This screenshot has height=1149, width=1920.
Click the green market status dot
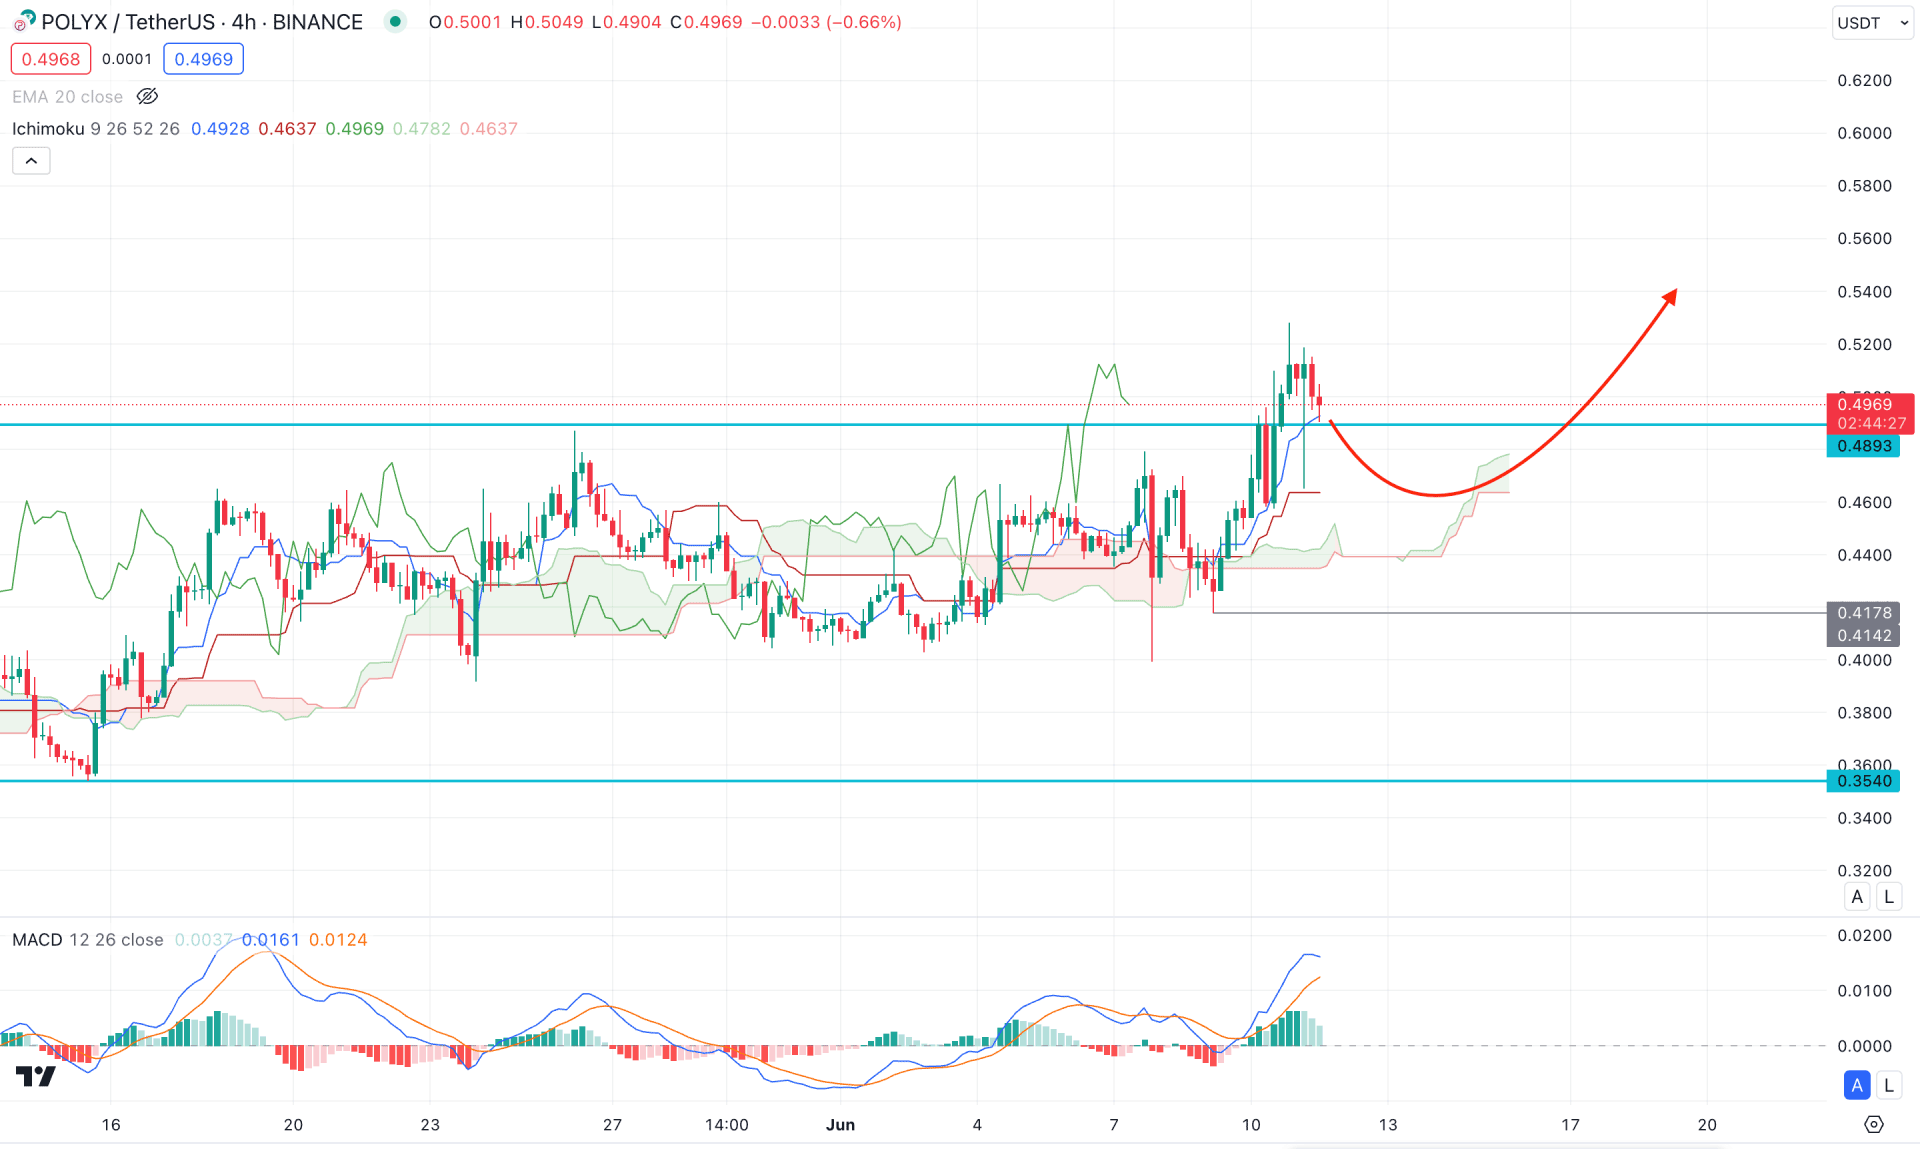[396, 22]
